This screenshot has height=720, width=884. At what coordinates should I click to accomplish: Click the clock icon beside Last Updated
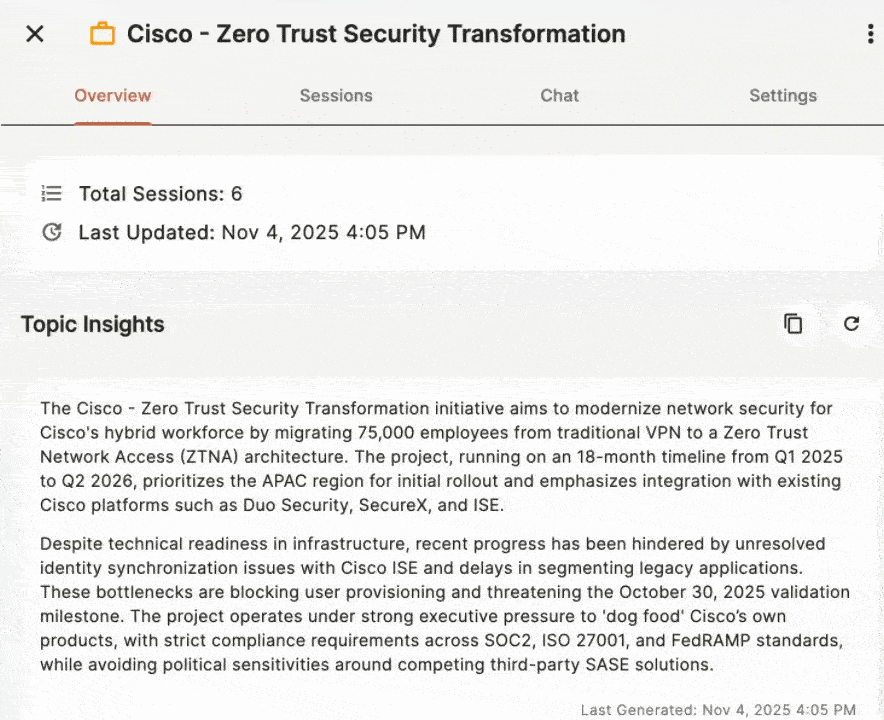pos(52,232)
